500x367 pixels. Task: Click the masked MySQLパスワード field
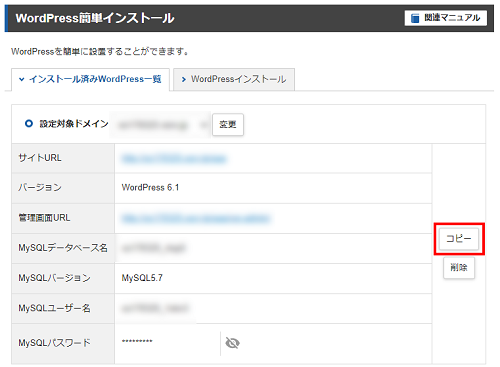coord(168,342)
